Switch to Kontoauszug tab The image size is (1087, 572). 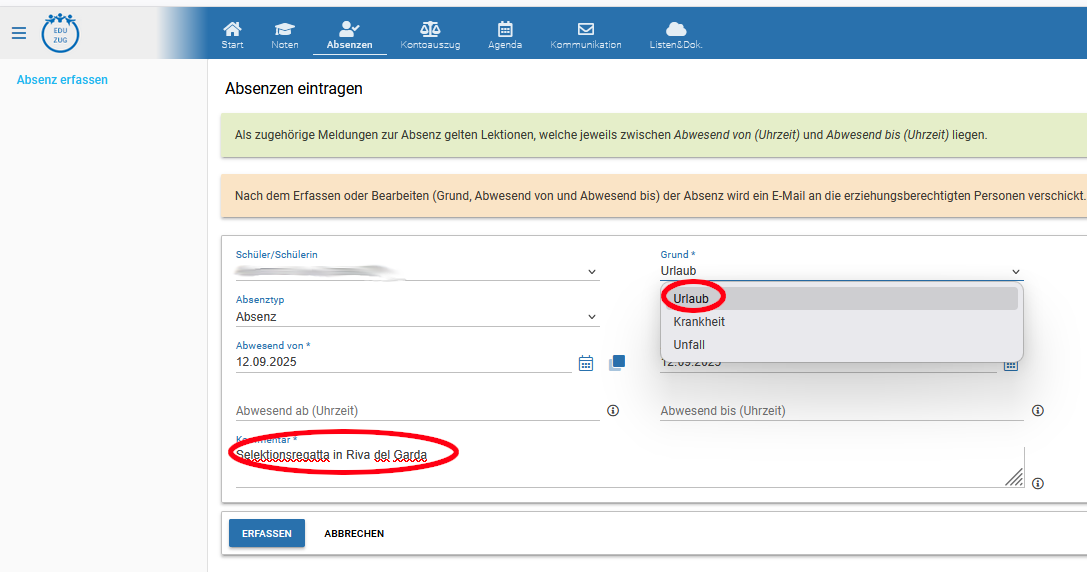tap(430, 35)
